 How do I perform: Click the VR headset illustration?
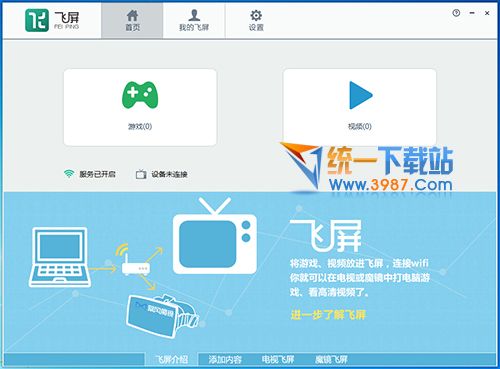tap(162, 316)
